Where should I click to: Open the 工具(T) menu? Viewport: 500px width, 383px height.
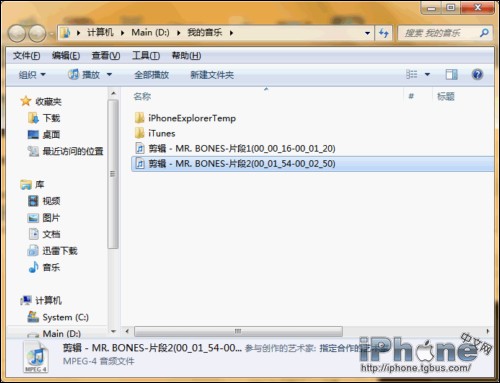(146, 56)
